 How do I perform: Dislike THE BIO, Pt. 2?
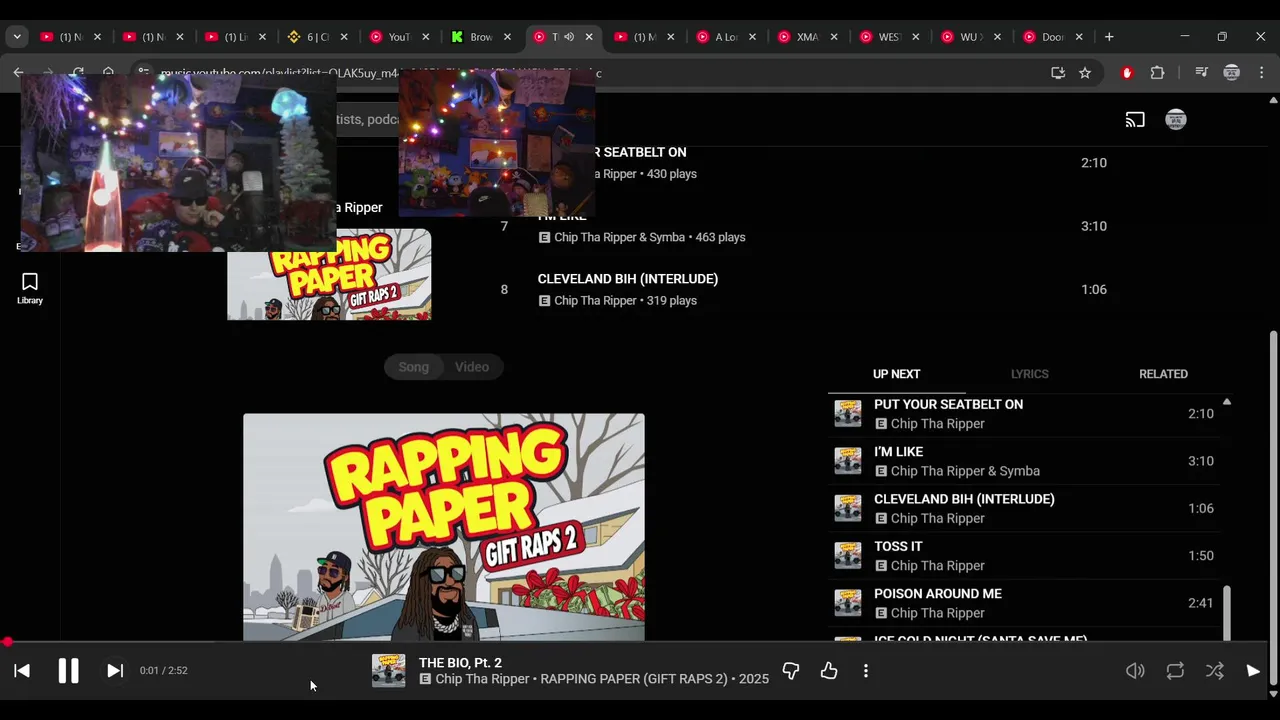click(791, 671)
